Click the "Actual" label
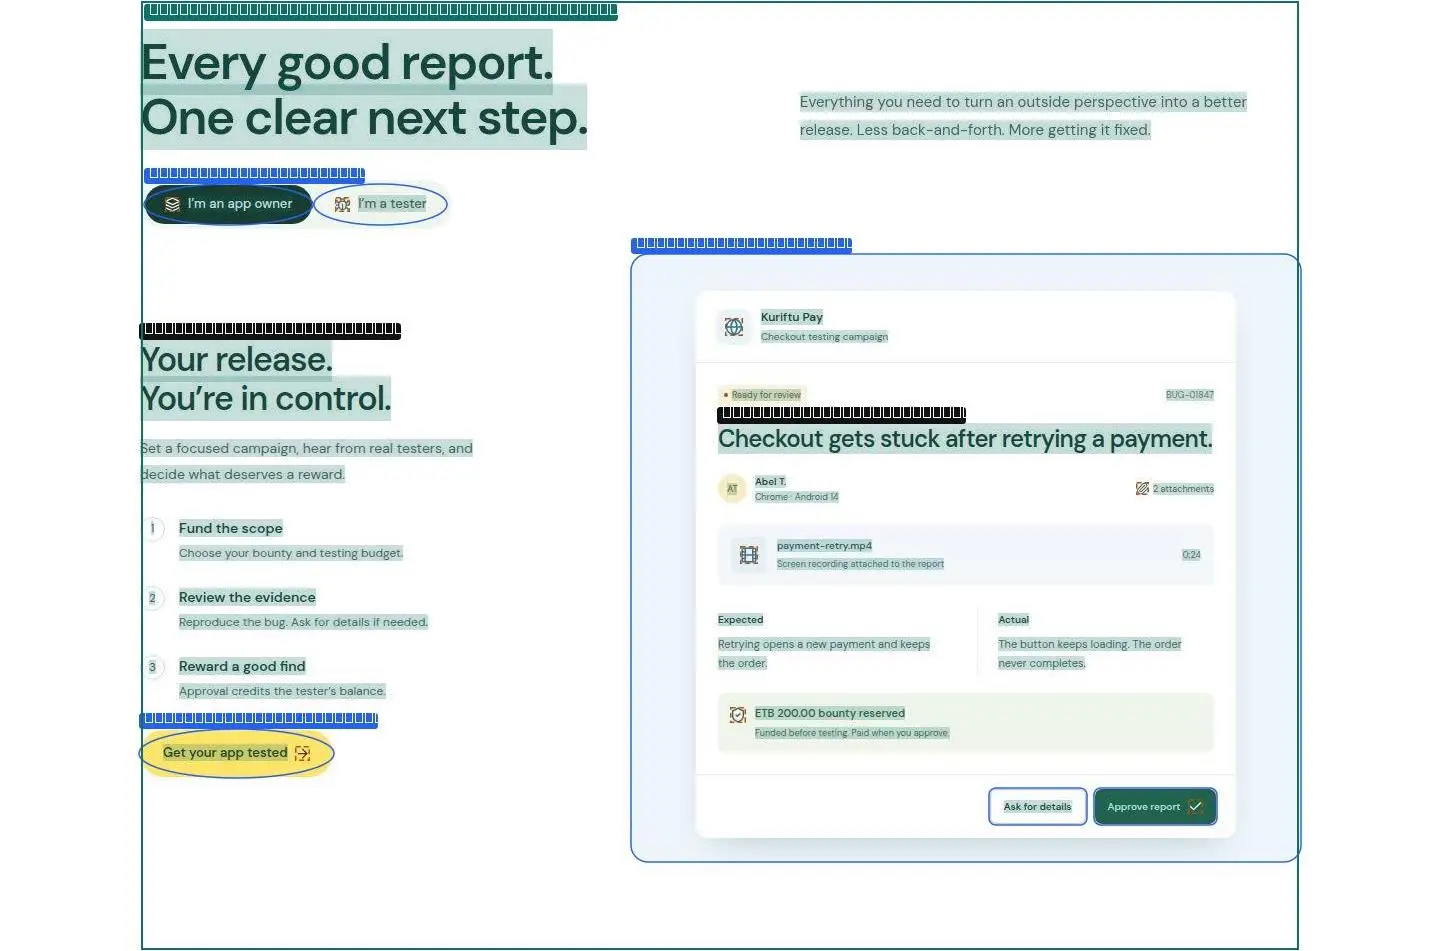The image size is (1440, 951). (1013, 620)
